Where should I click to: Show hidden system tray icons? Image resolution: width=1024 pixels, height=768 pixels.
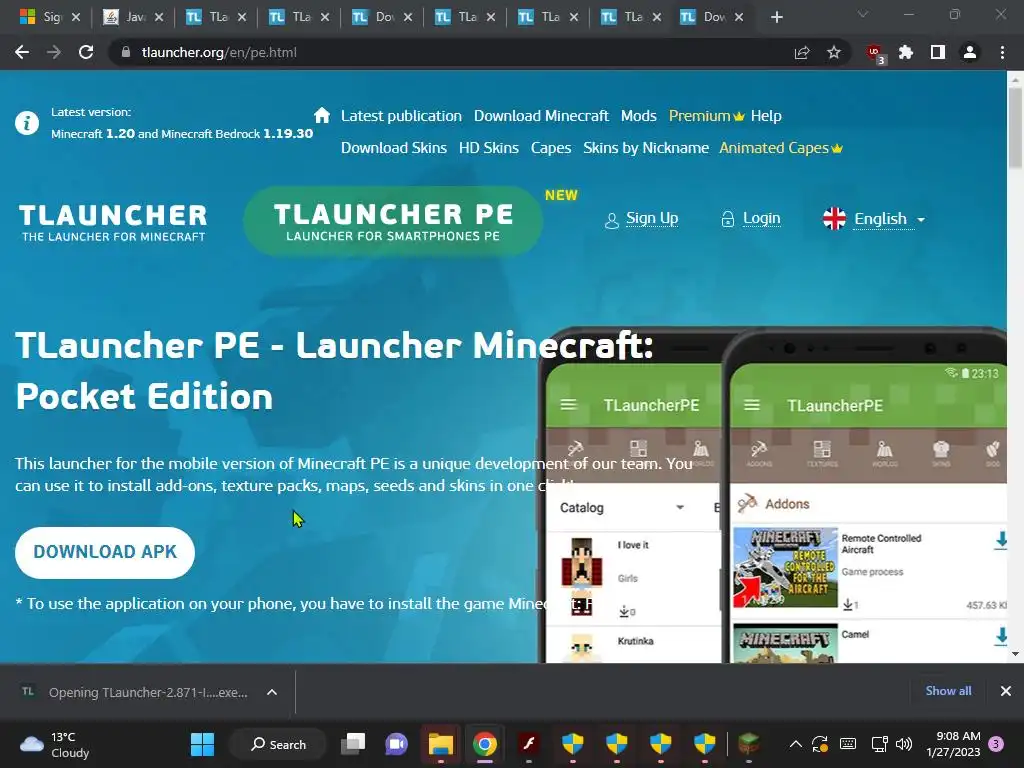[795, 744]
